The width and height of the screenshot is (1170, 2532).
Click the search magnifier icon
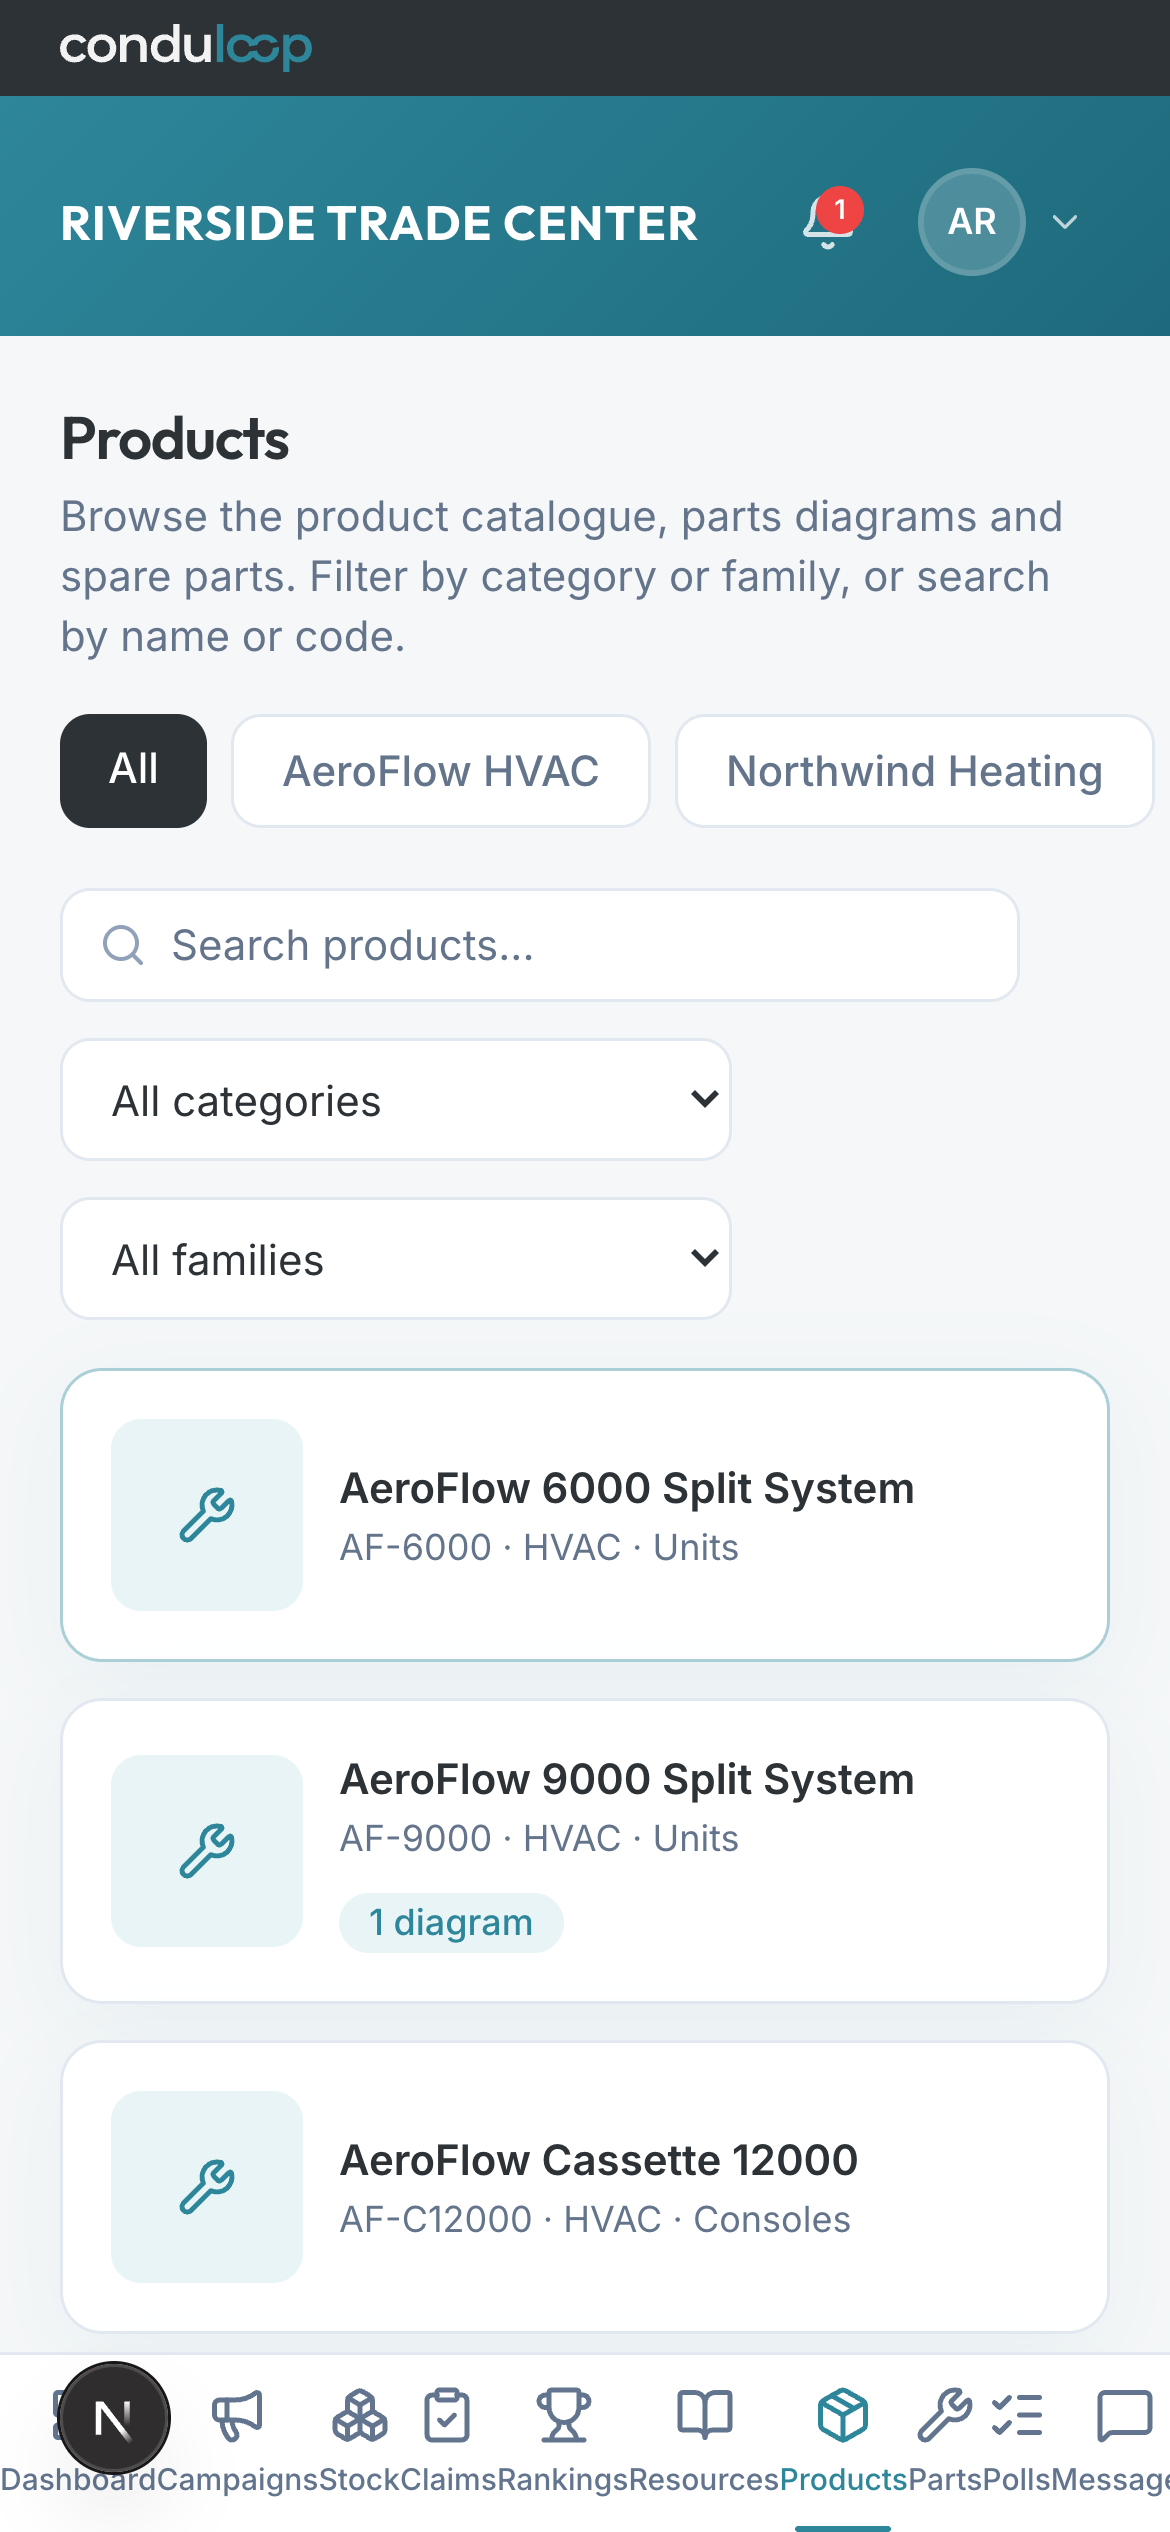tap(123, 945)
